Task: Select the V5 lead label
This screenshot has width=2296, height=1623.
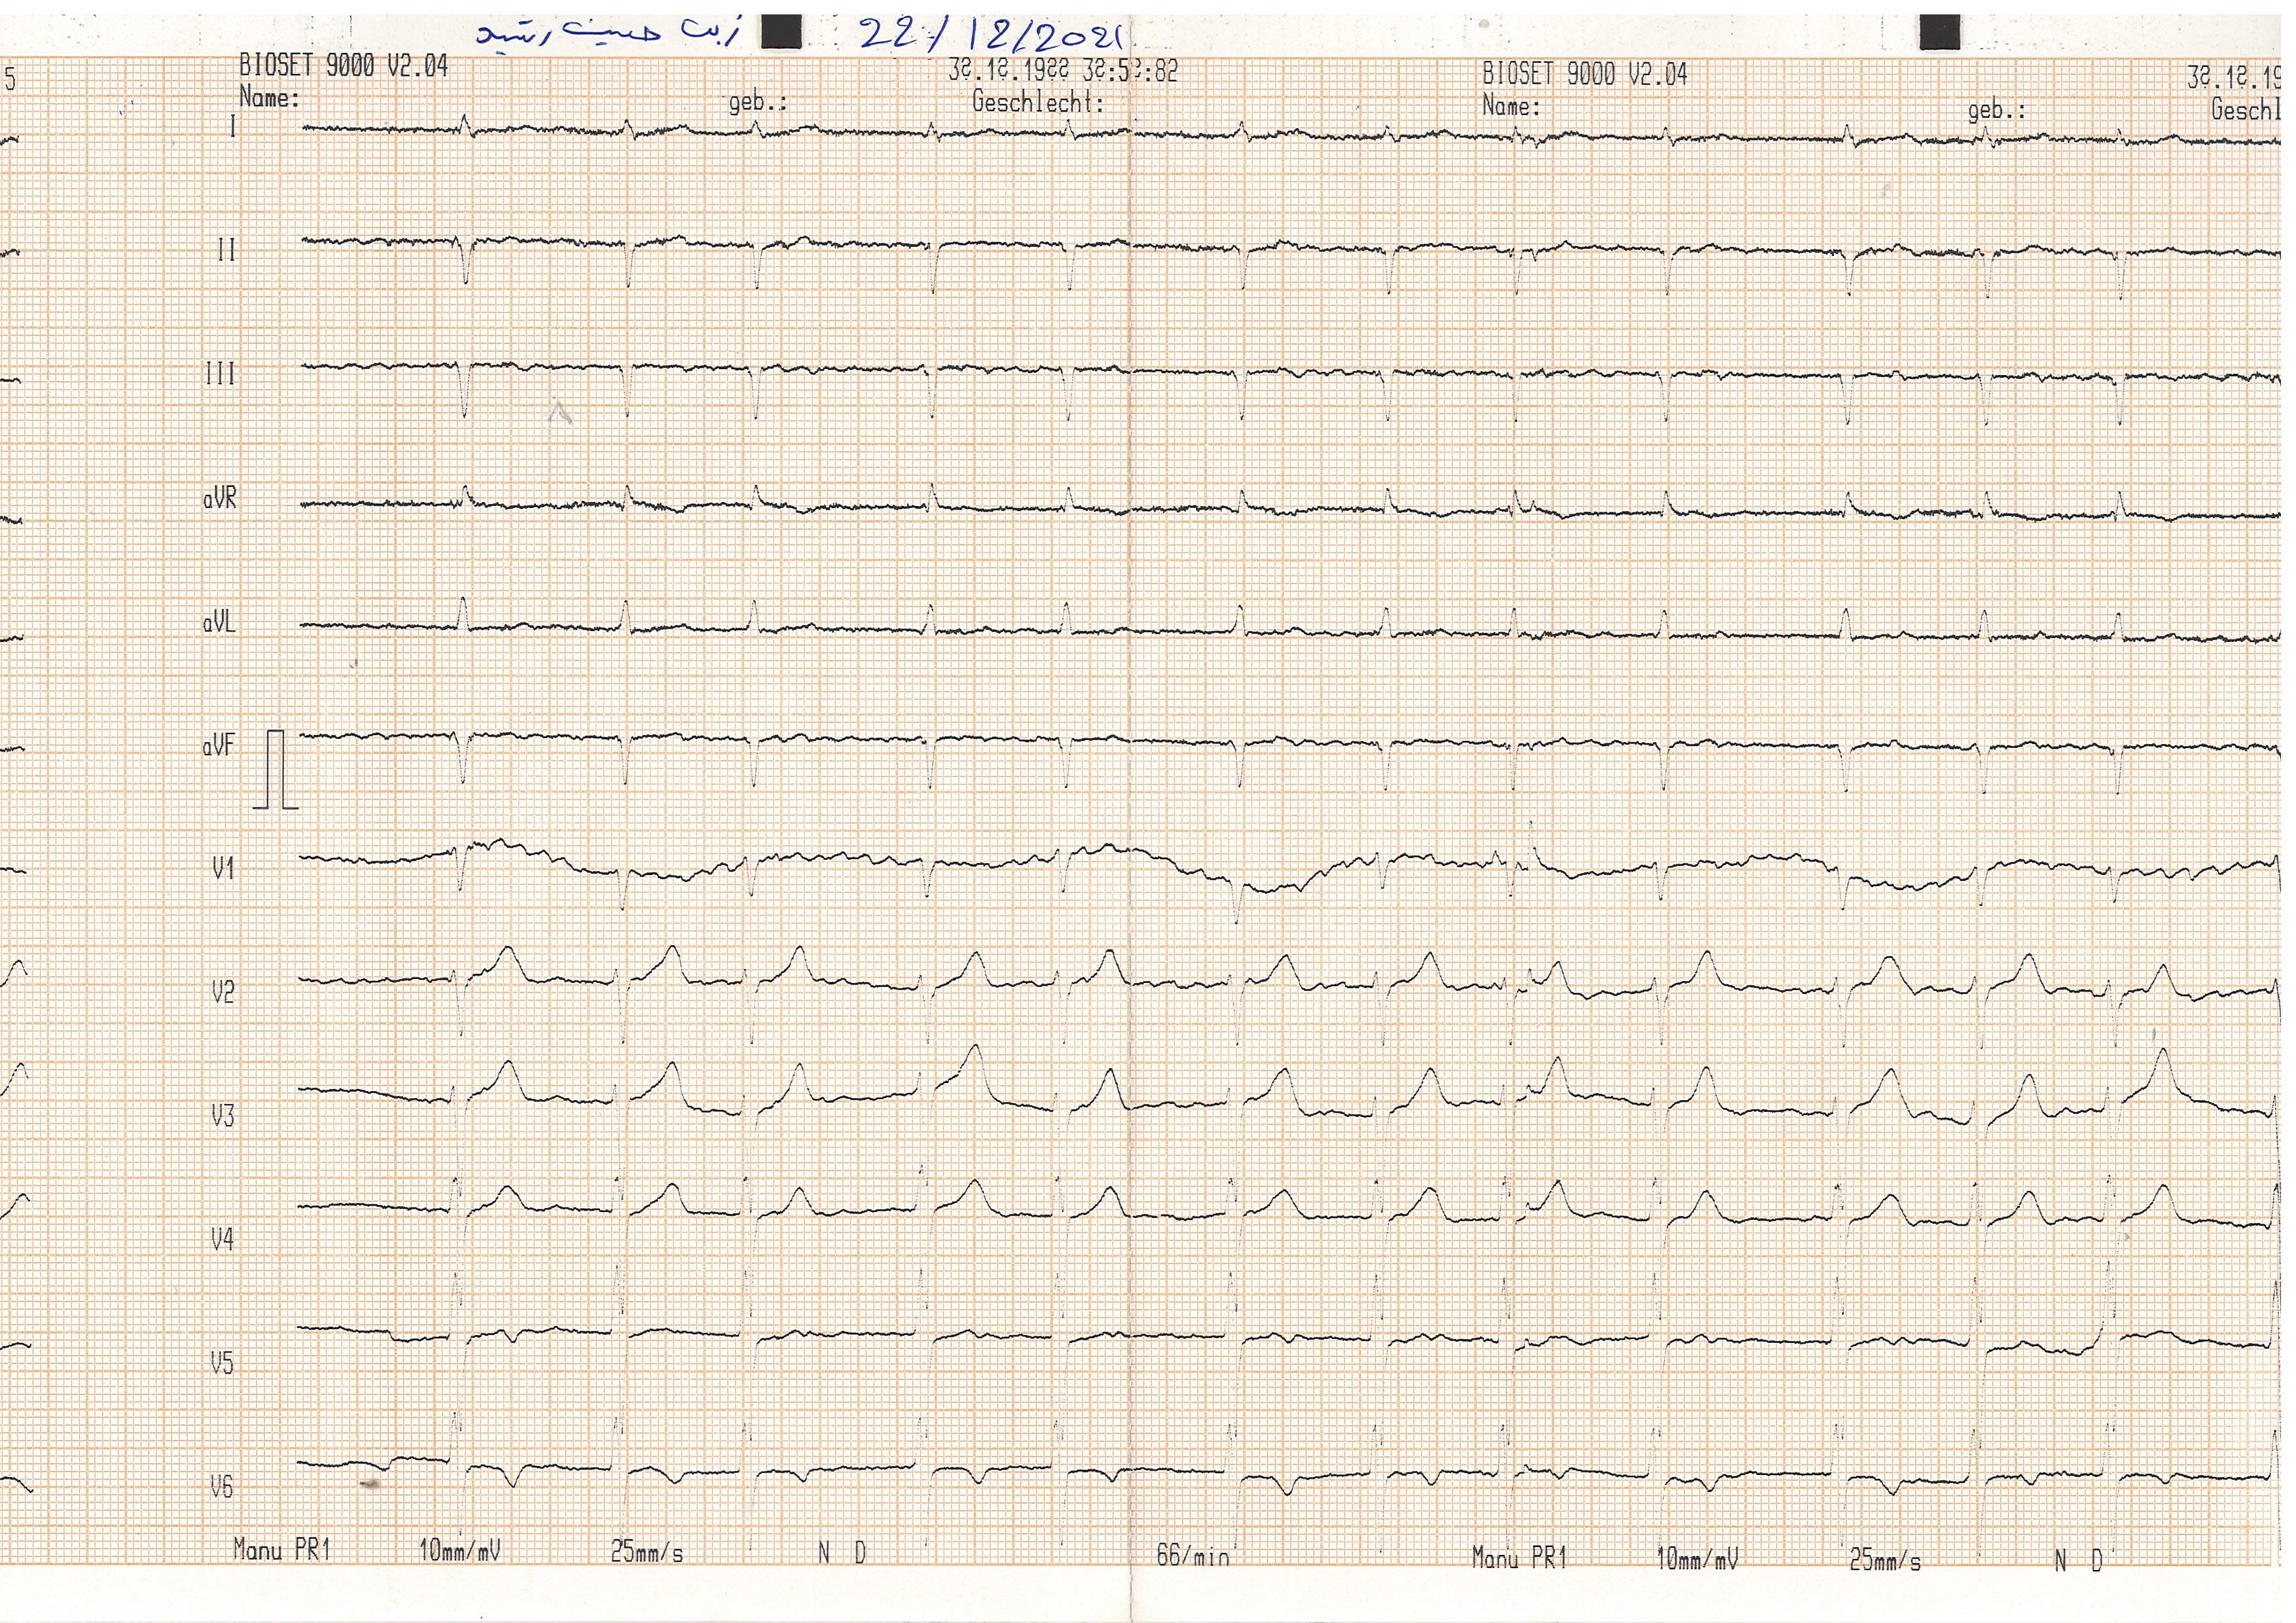Action: click(x=221, y=1363)
